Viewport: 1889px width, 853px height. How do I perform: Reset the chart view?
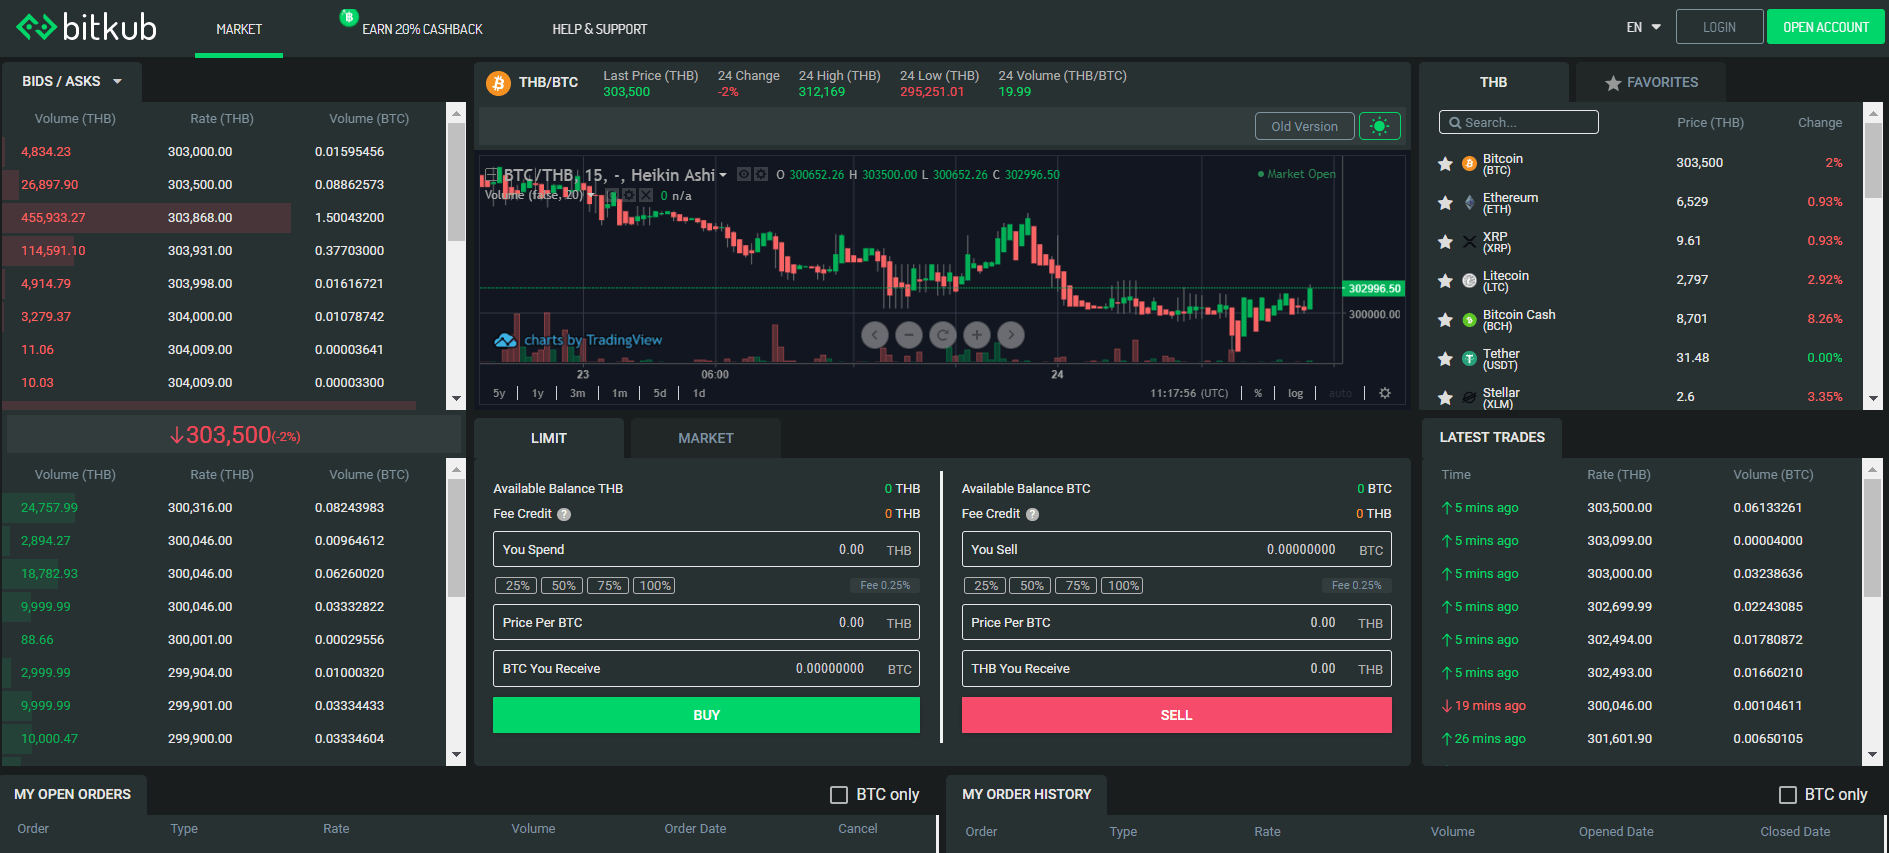click(x=943, y=335)
